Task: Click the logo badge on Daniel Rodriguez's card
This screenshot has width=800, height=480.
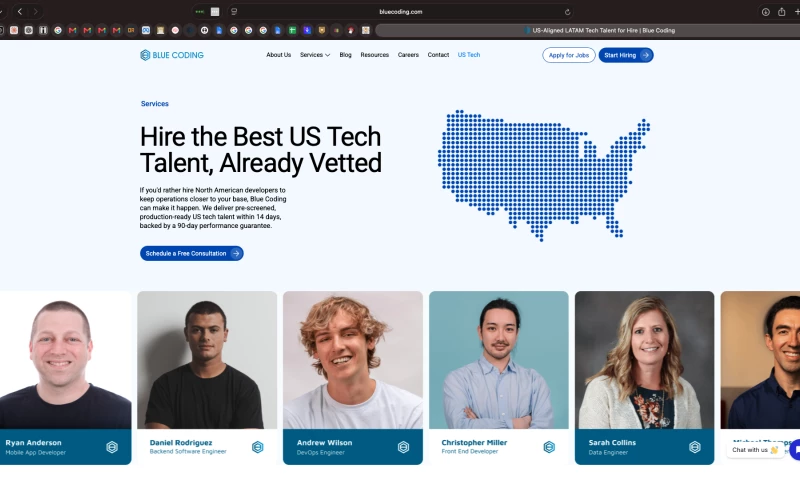Action: point(258,447)
